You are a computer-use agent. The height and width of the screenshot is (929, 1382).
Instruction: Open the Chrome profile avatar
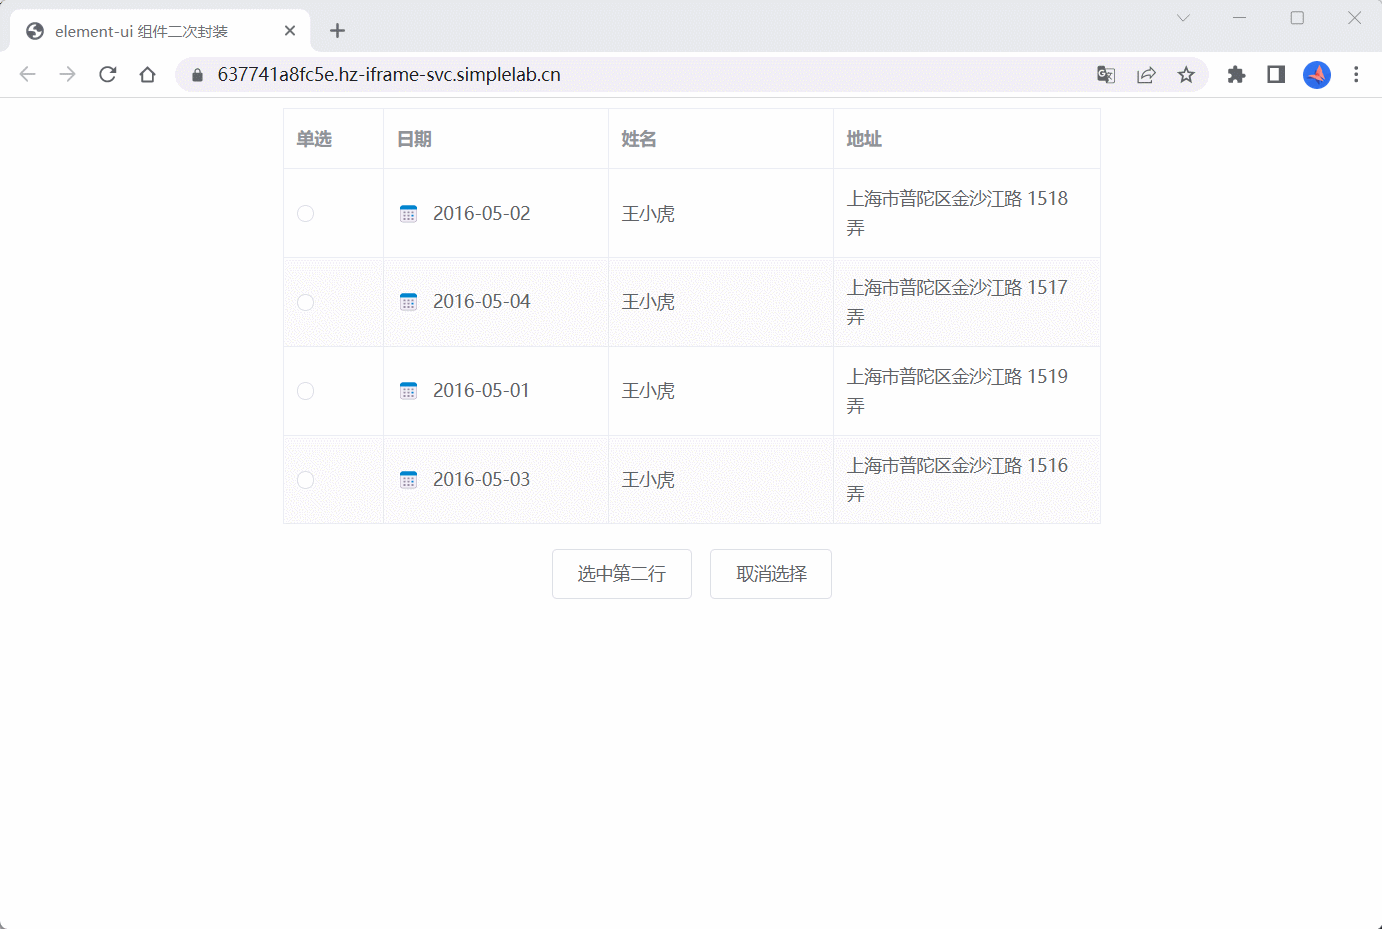1317,75
